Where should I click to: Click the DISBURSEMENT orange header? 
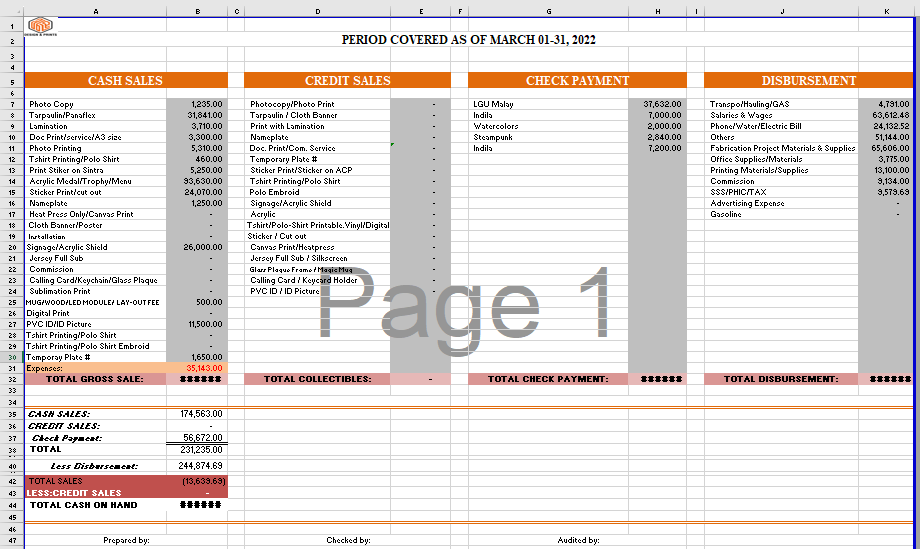point(809,80)
